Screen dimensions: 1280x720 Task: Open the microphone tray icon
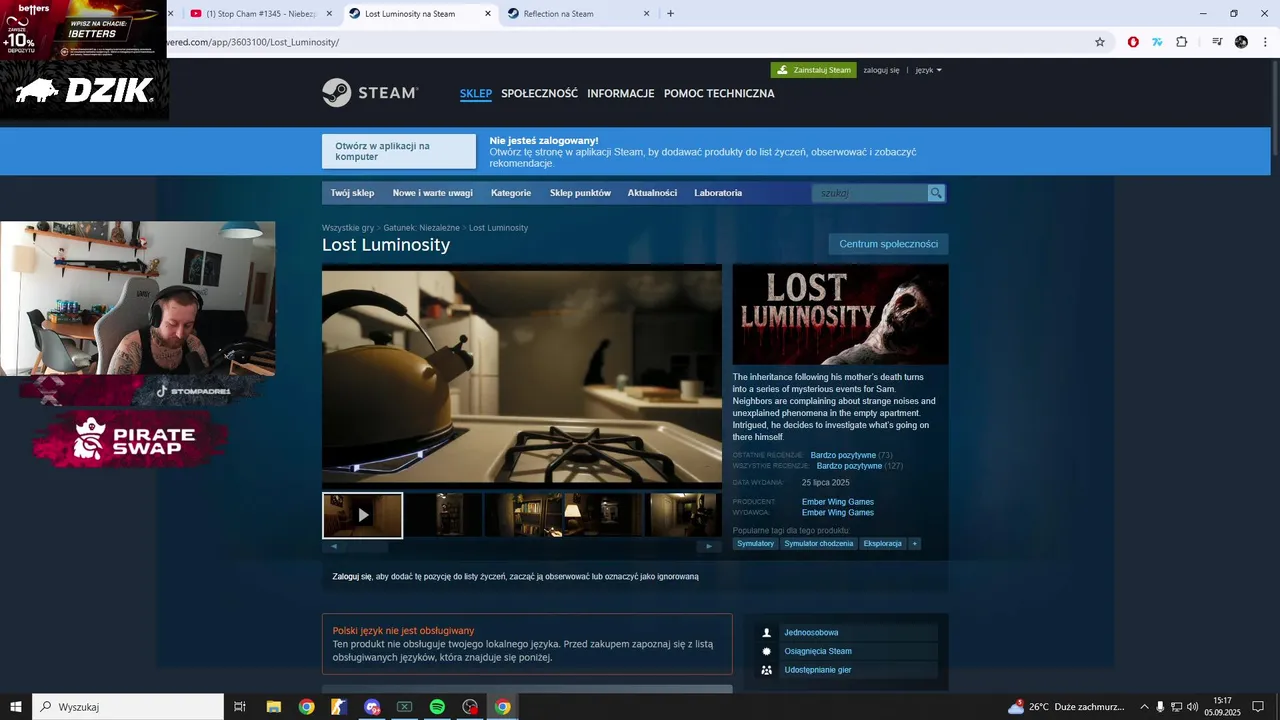click(1160, 707)
